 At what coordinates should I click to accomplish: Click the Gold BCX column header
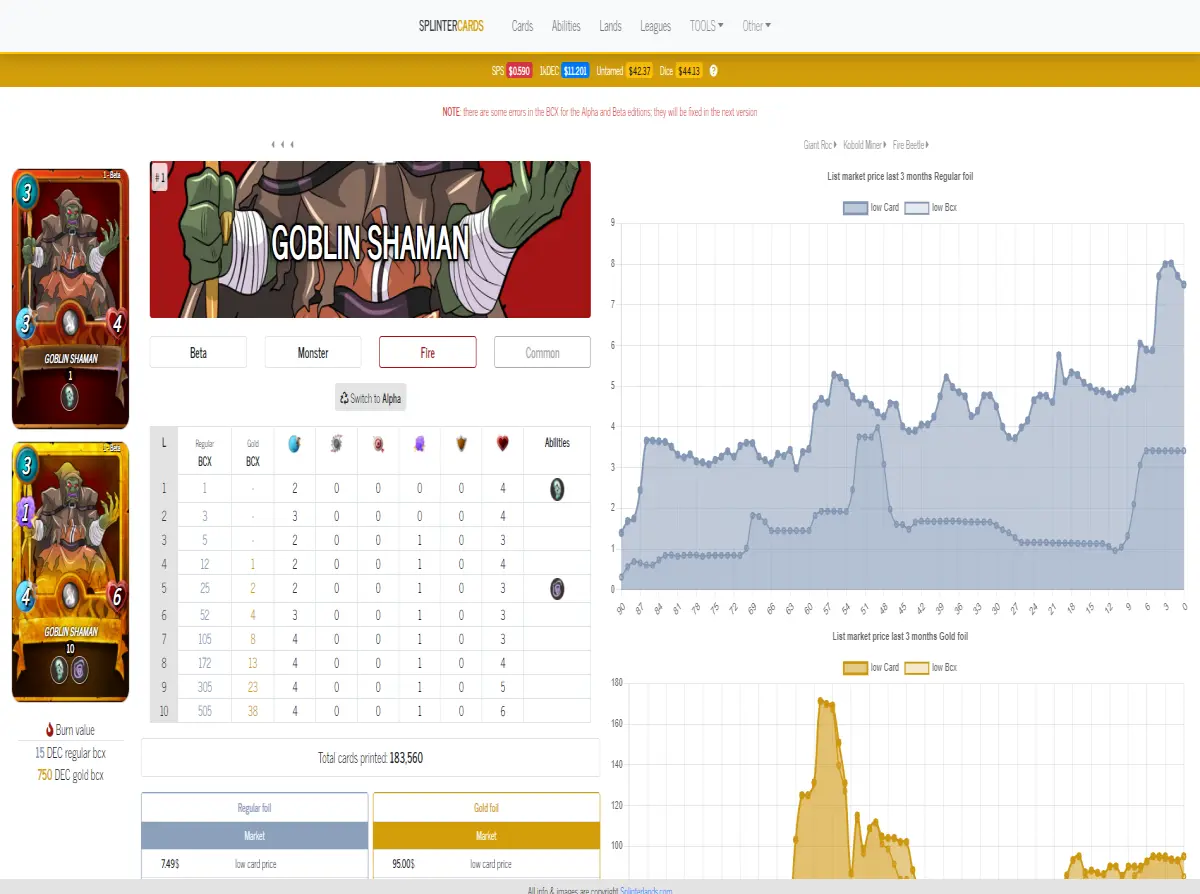(x=252, y=452)
